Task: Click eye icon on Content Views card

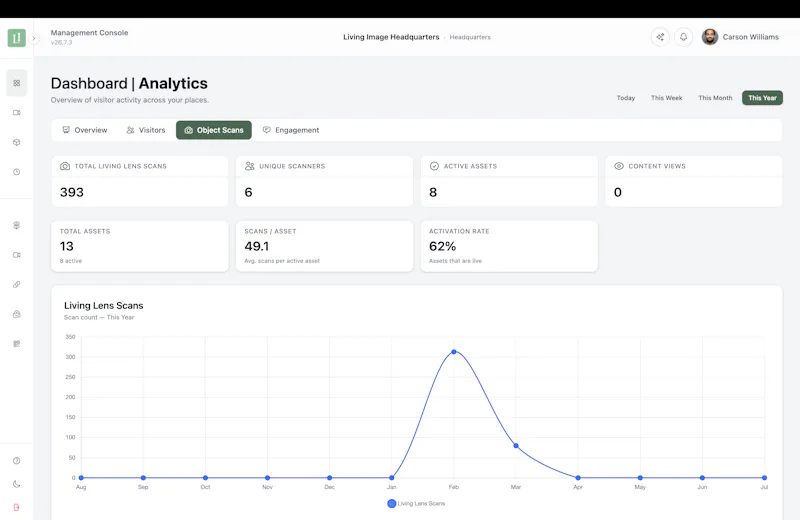Action: [x=619, y=166]
